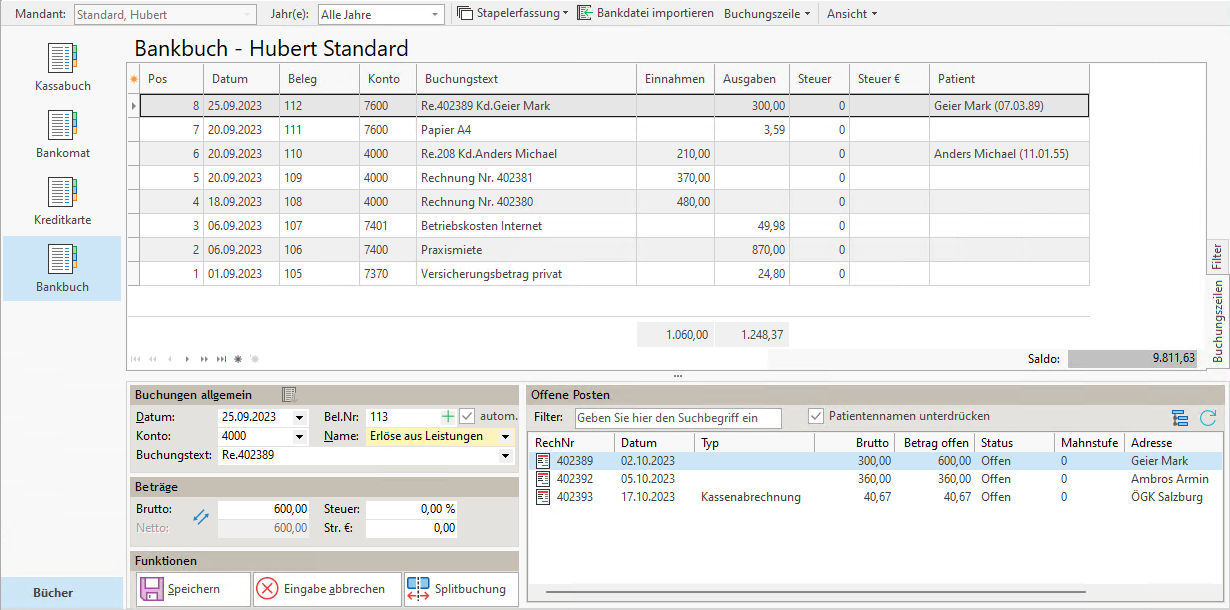The width and height of the screenshot is (1230, 610).
Task: Uncheck Patientennamen unterdrücken
Action: point(816,416)
